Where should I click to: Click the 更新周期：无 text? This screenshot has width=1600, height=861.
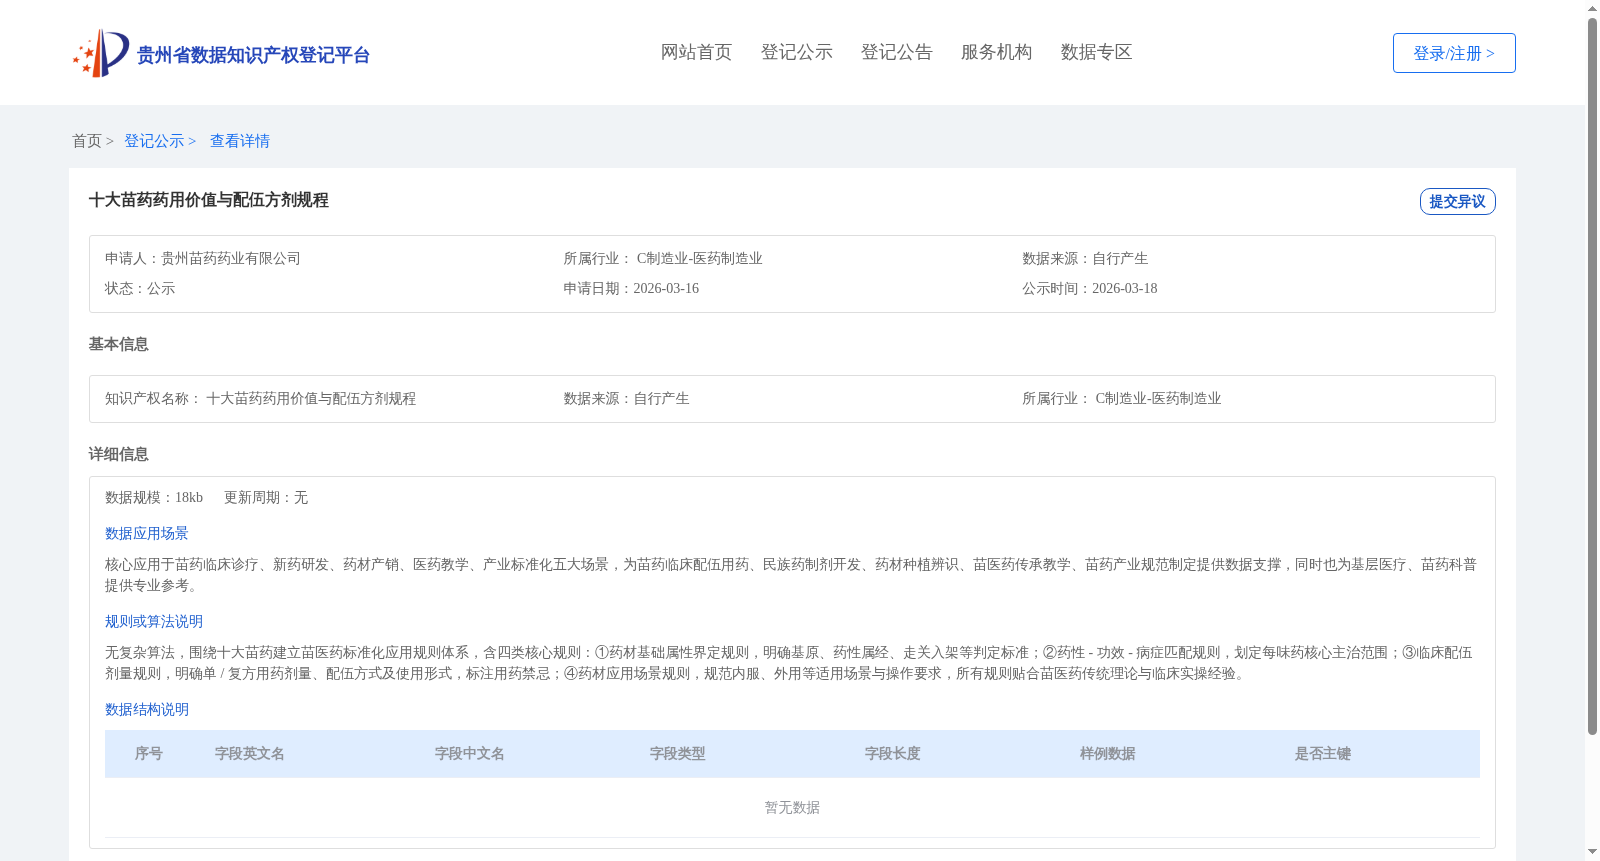coord(266,497)
